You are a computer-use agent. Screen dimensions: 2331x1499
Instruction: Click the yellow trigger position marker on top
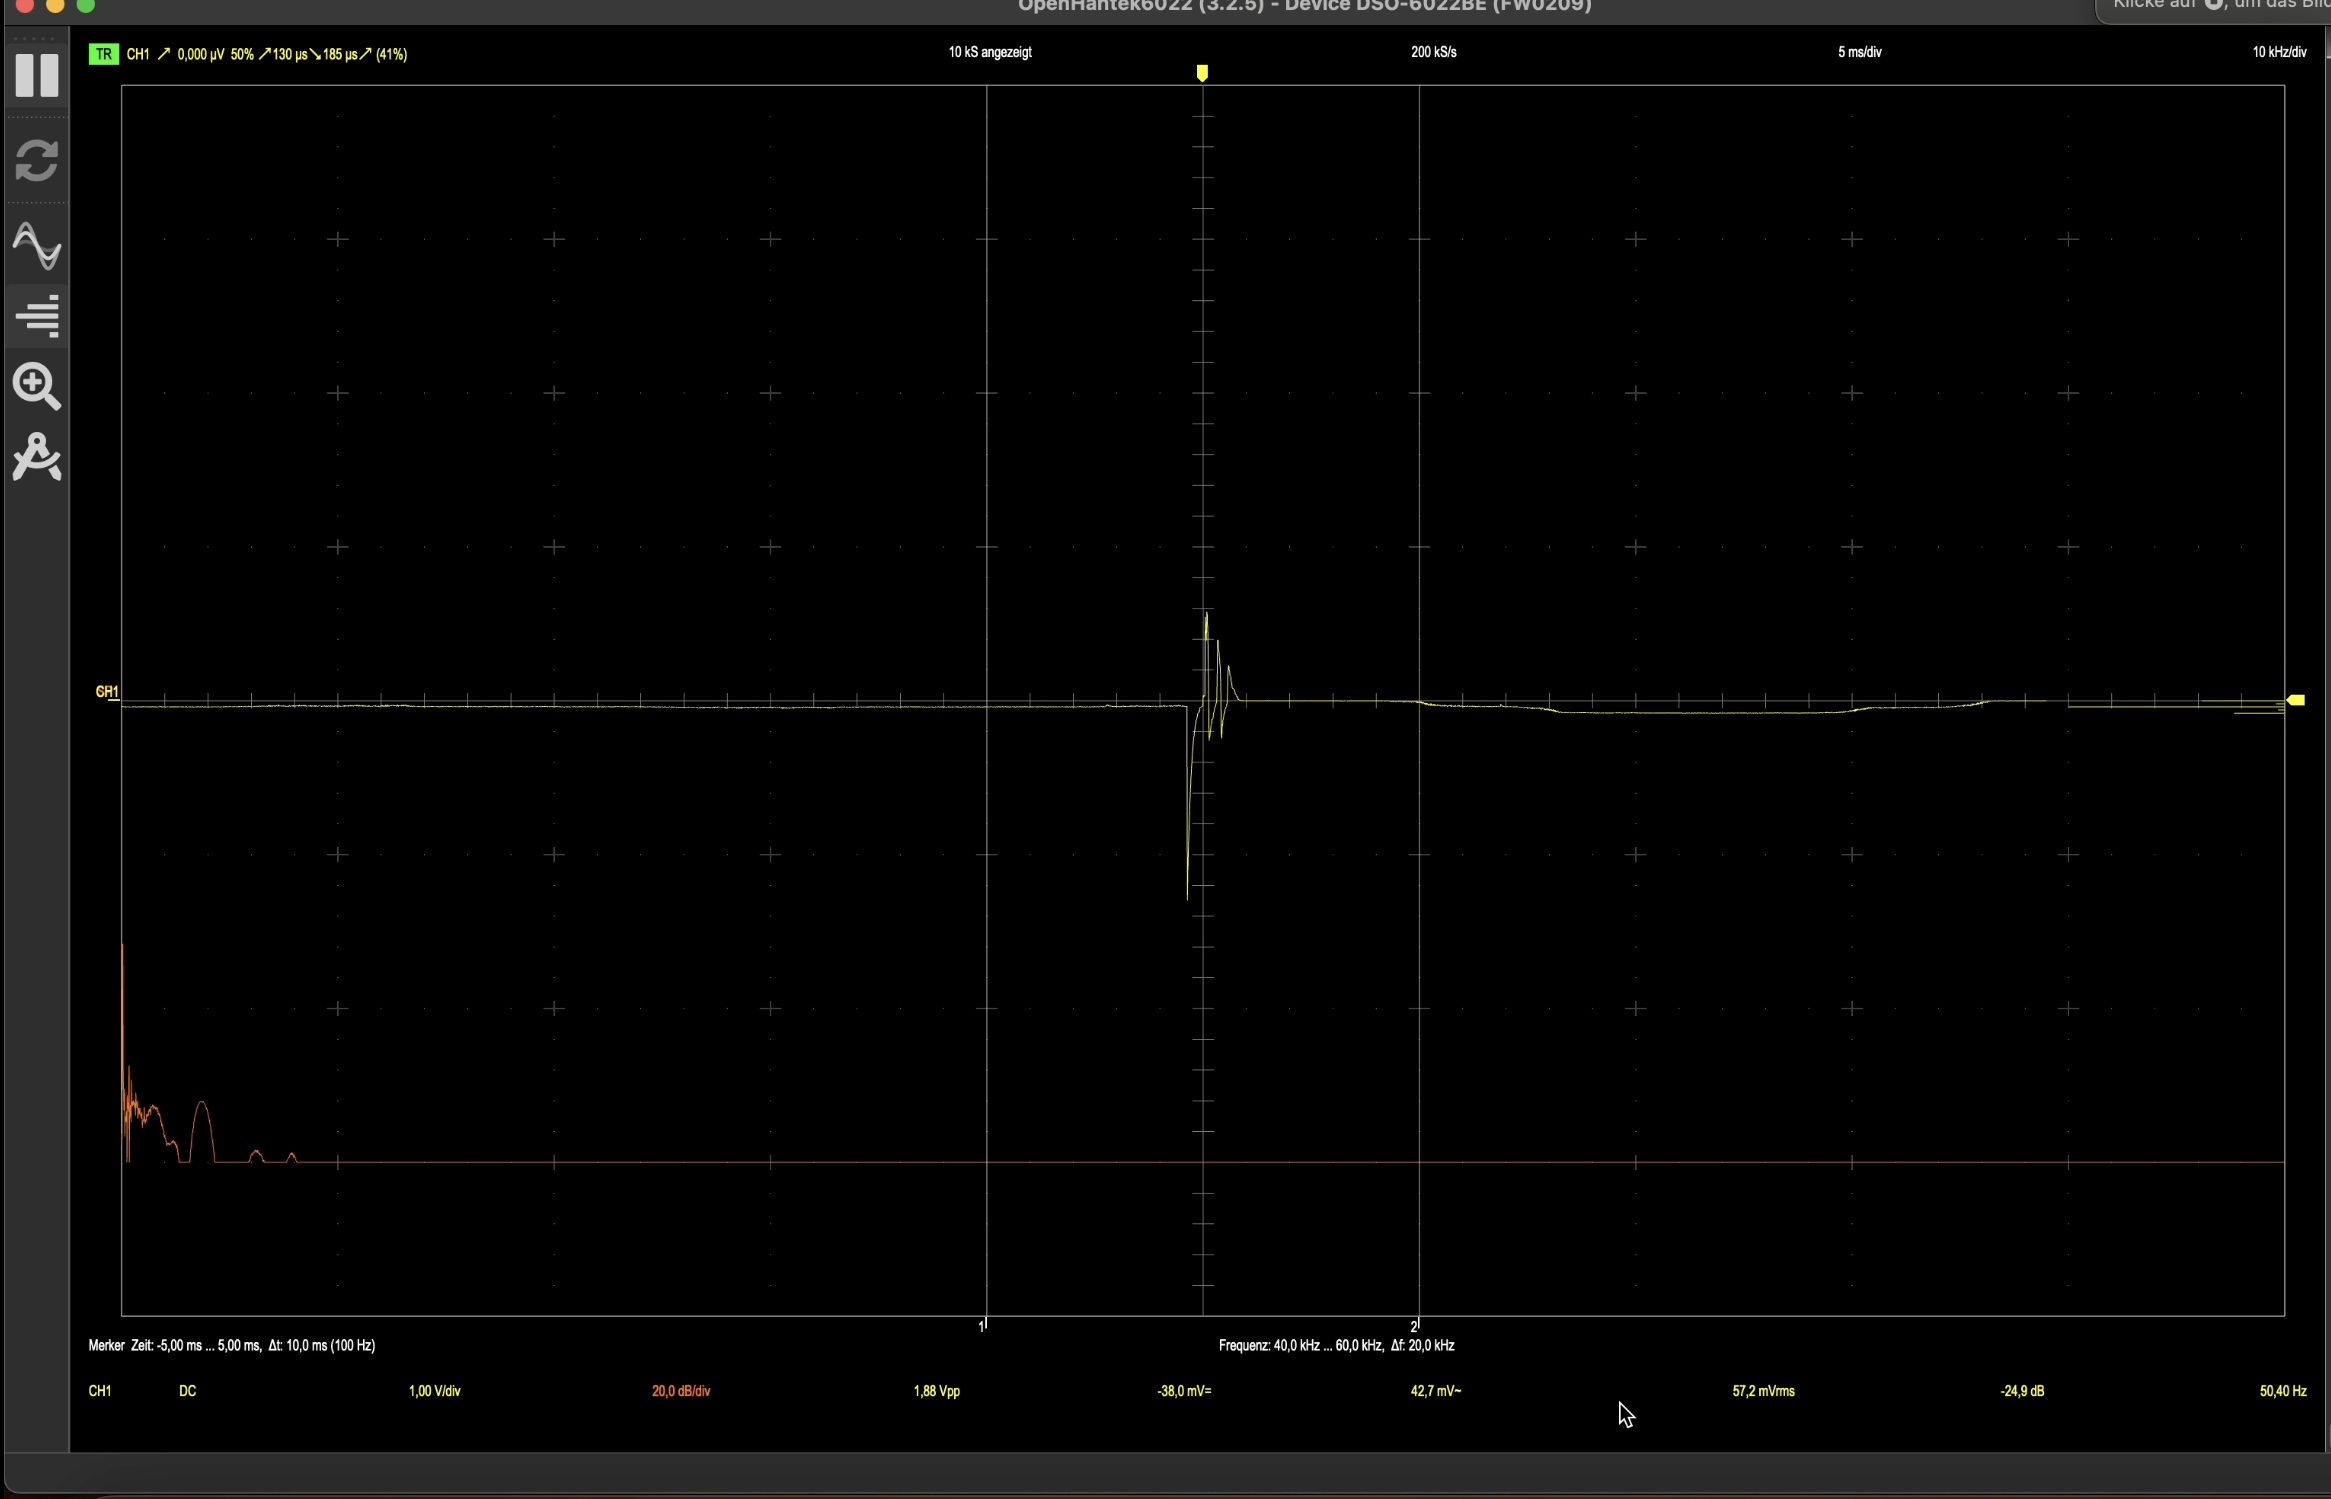click(x=1202, y=73)
